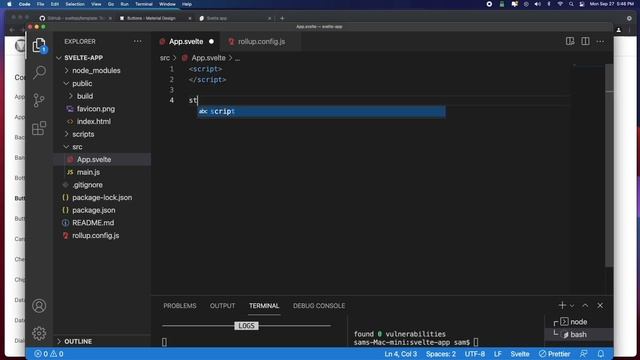
Task: Open Spotlight search in macOS menu bar
Action: pos(571,4)
